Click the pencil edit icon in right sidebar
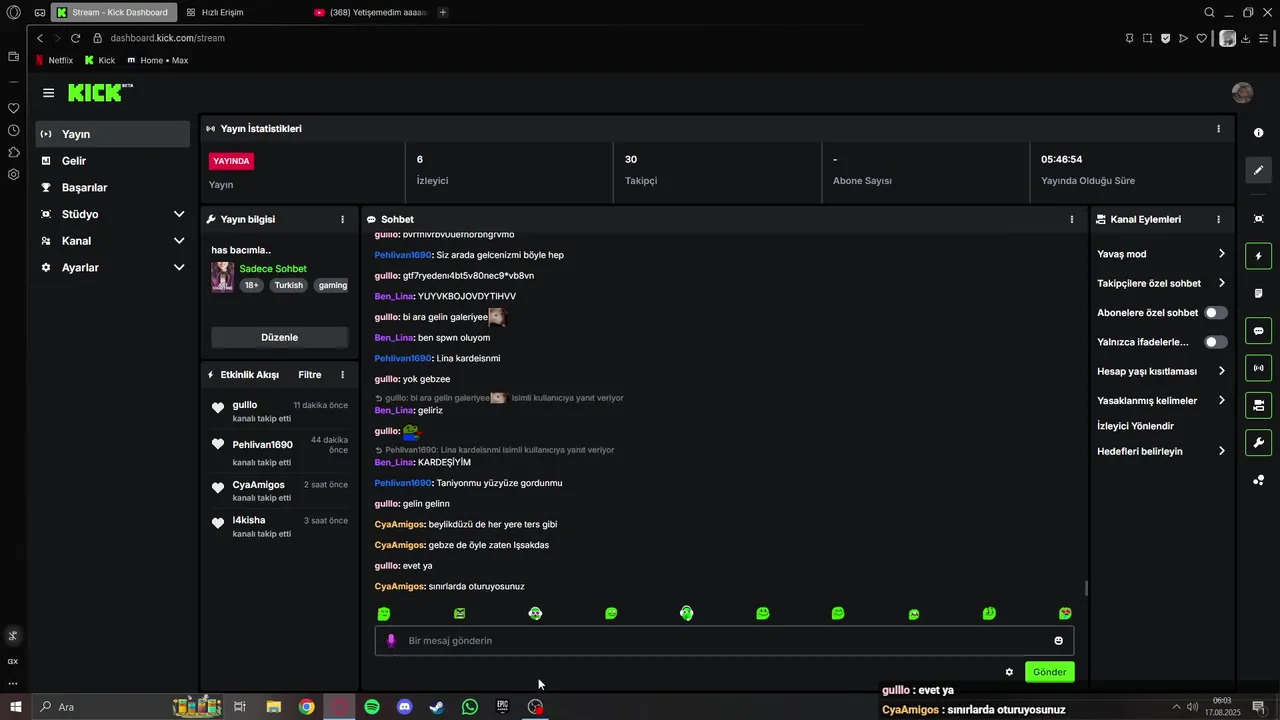This screenshot has height=720, width=1280. click(1258, 170)
